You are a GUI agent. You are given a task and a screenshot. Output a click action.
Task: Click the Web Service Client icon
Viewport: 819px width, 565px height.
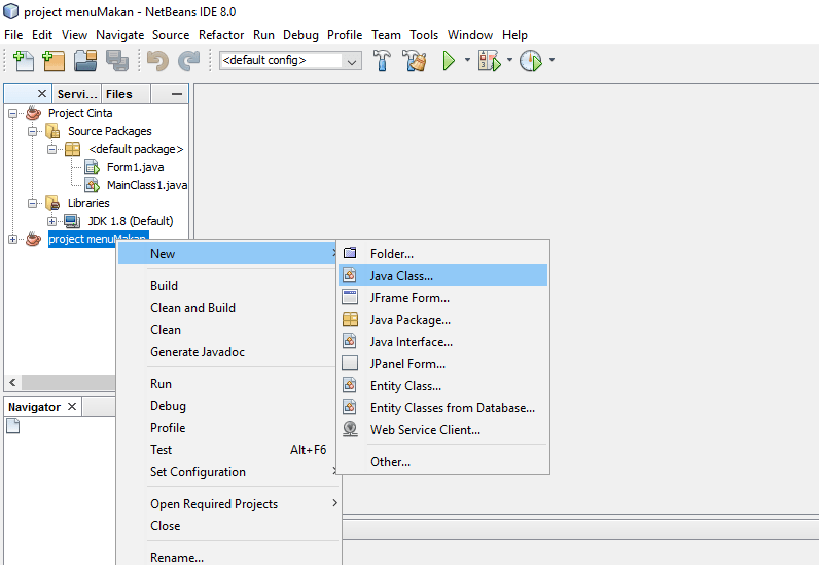point(350,429)
